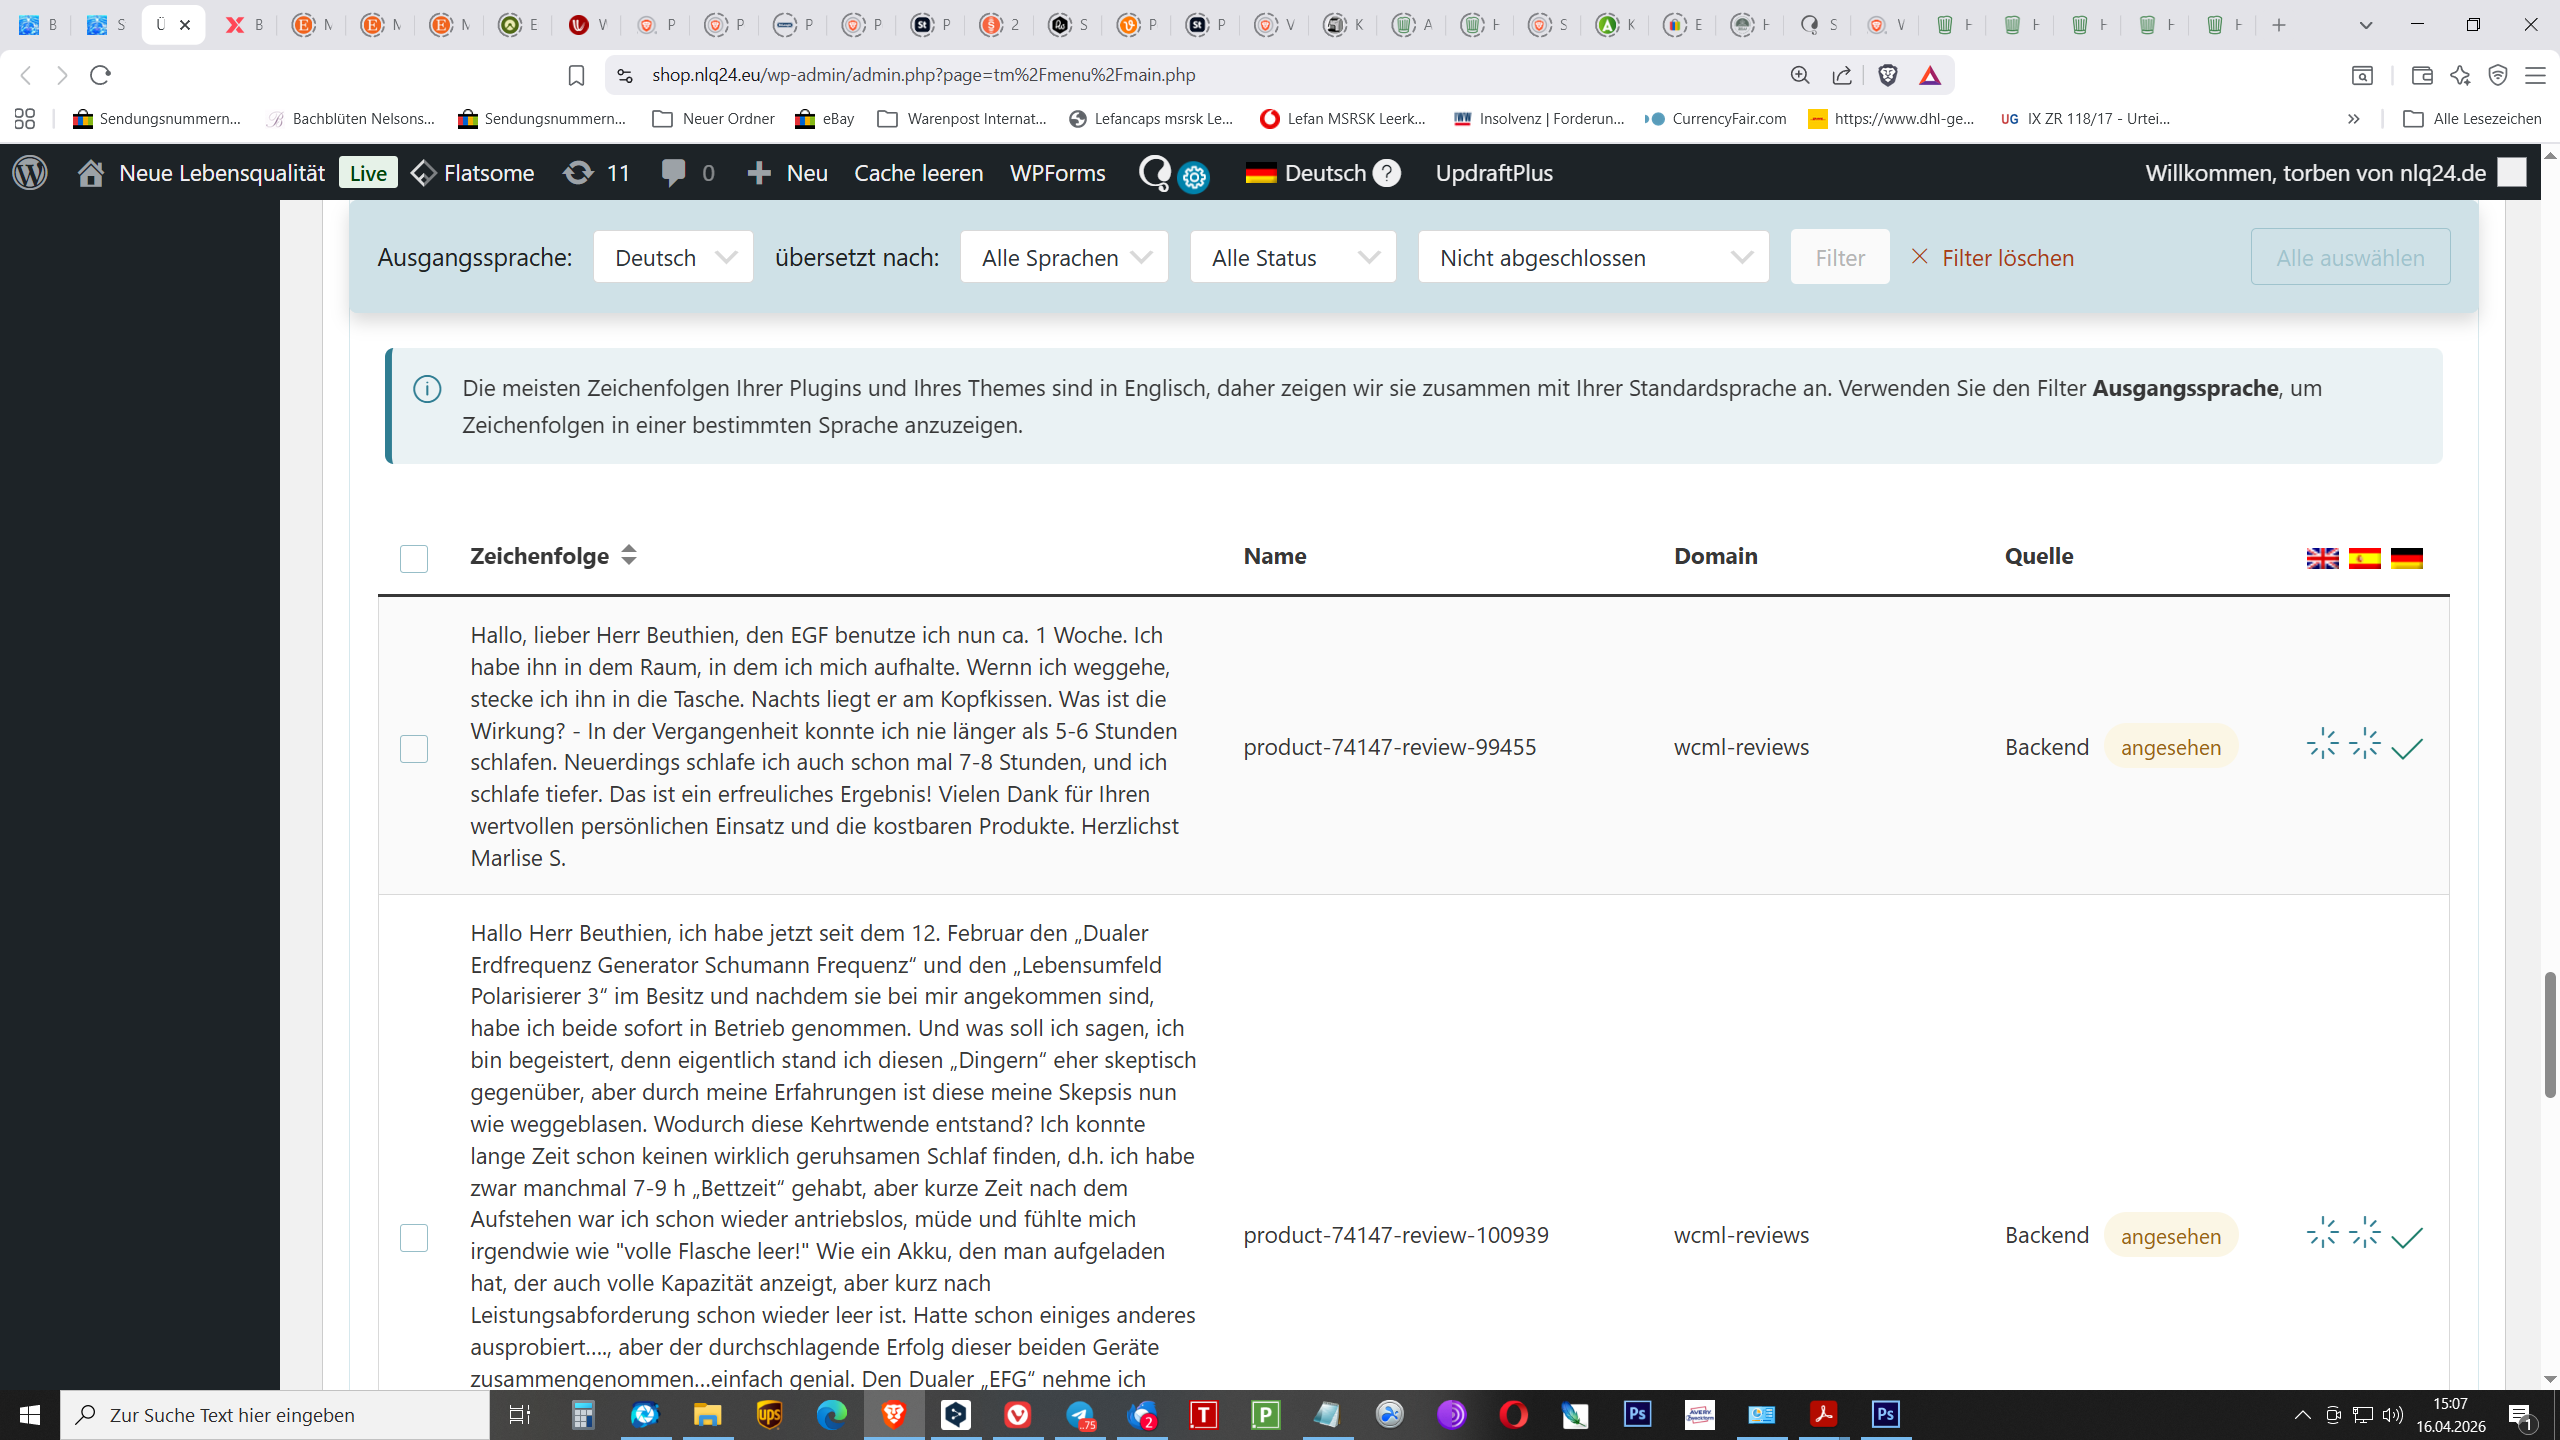The image size is (2560, 1440).
Task: Expand the Alle Sprachen dropdown
Action: 1064,257
